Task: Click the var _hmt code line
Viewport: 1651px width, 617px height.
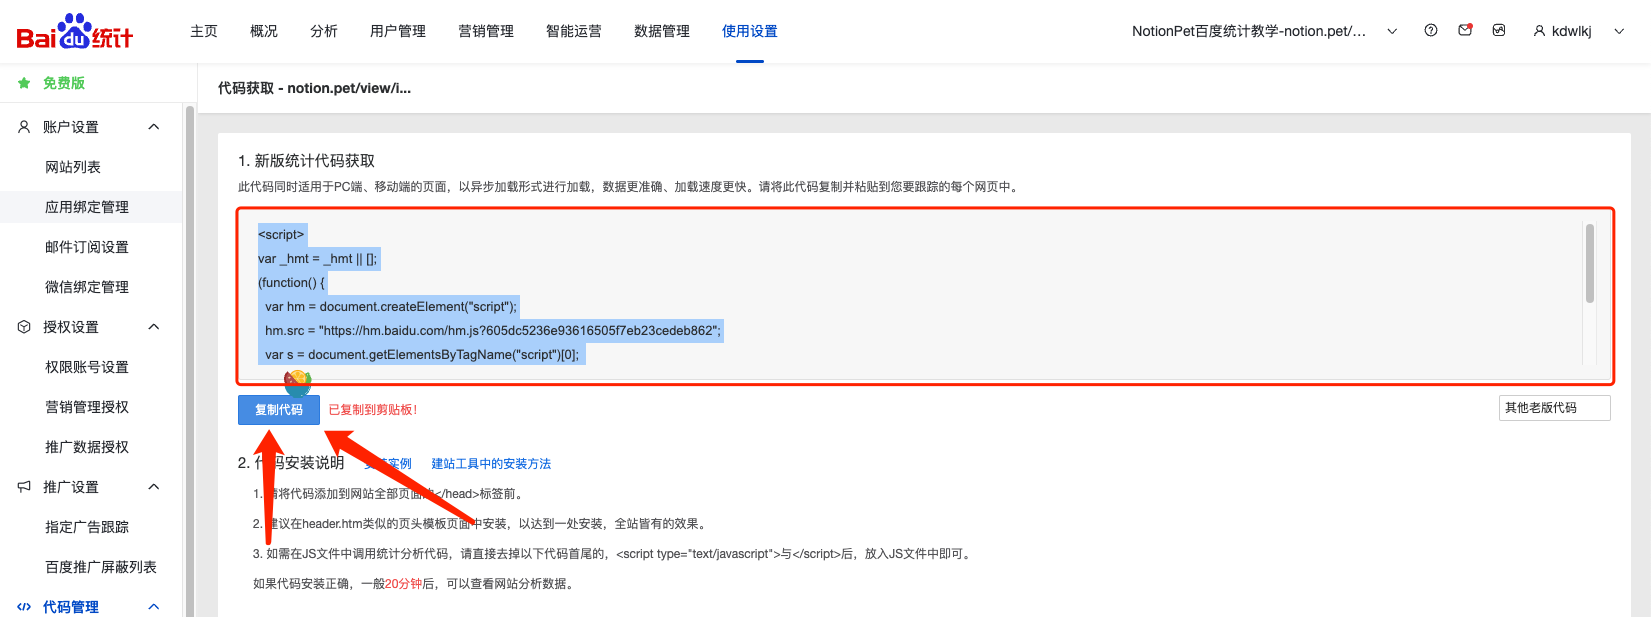Action: pos(318,259)
